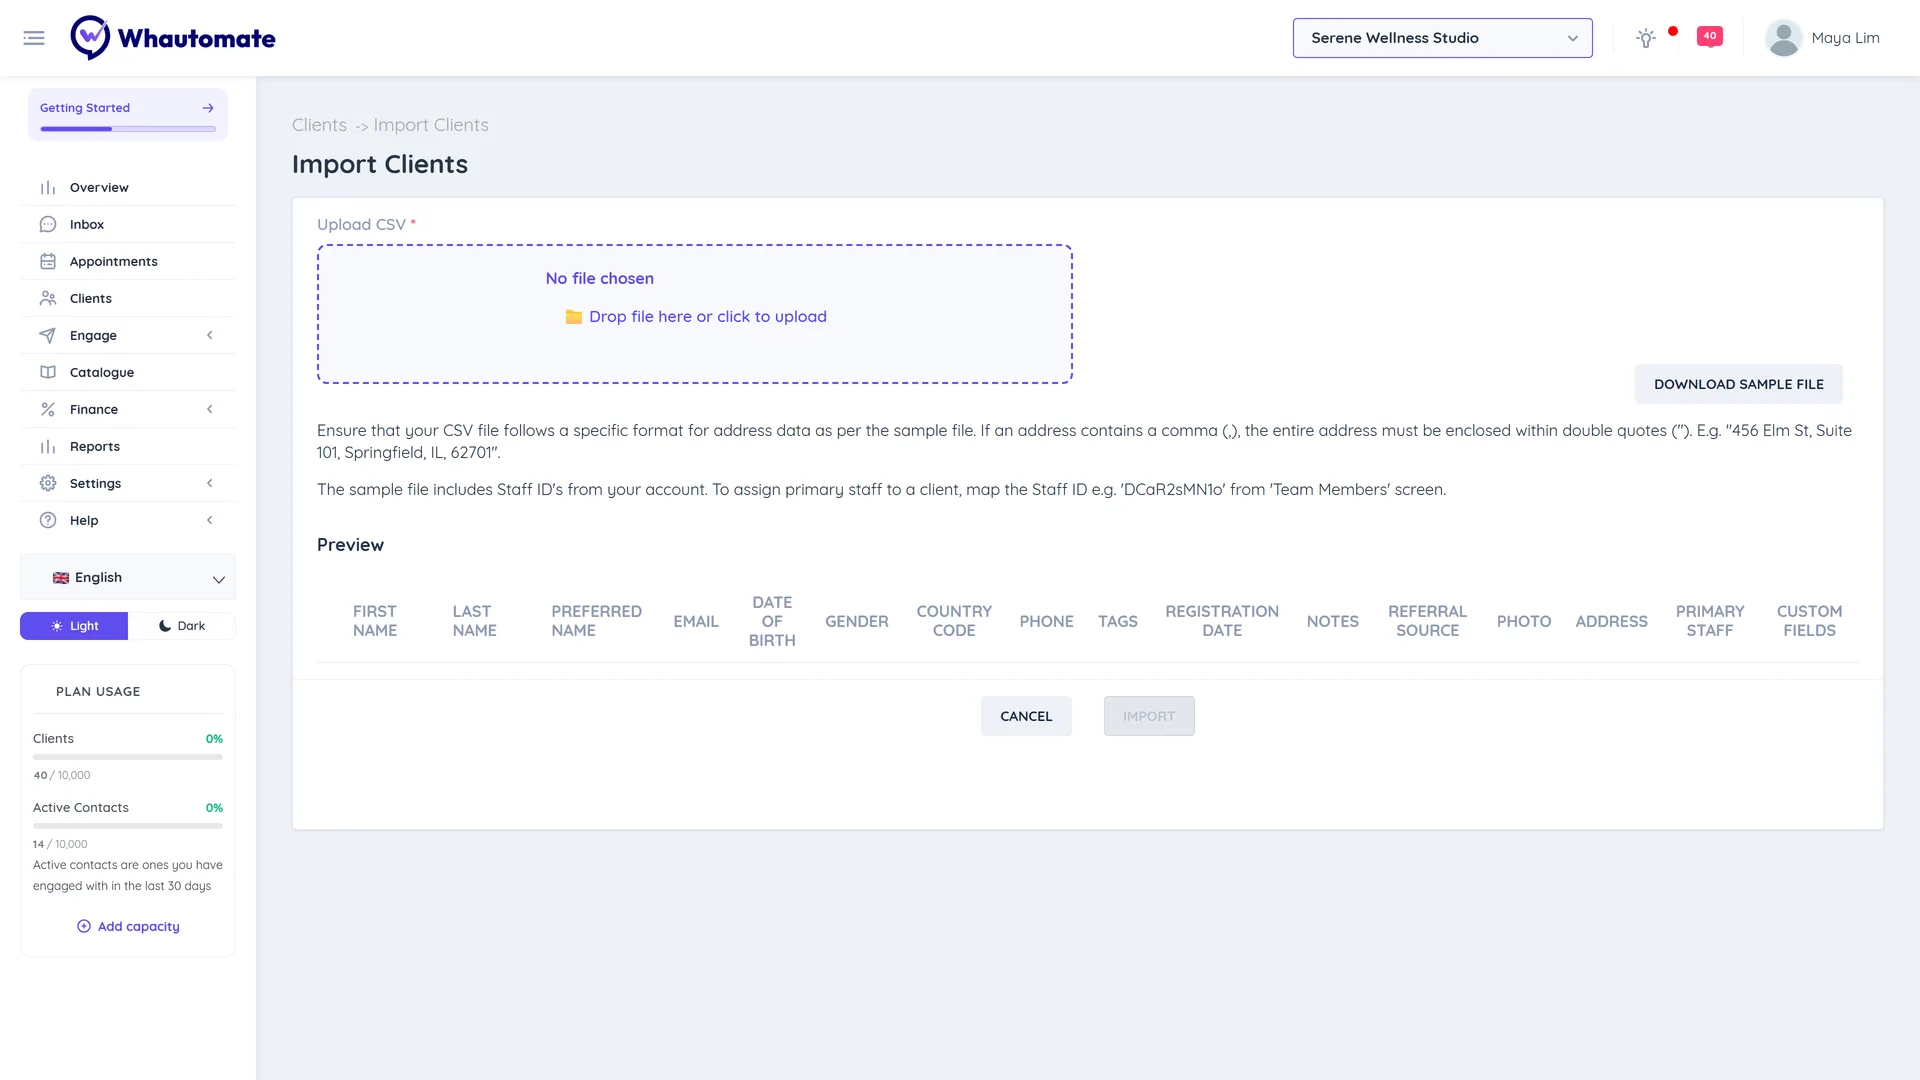Click the Inbox chat bubble icon
Viewport: 1920px width, 1080px height.
pos(48,225)
